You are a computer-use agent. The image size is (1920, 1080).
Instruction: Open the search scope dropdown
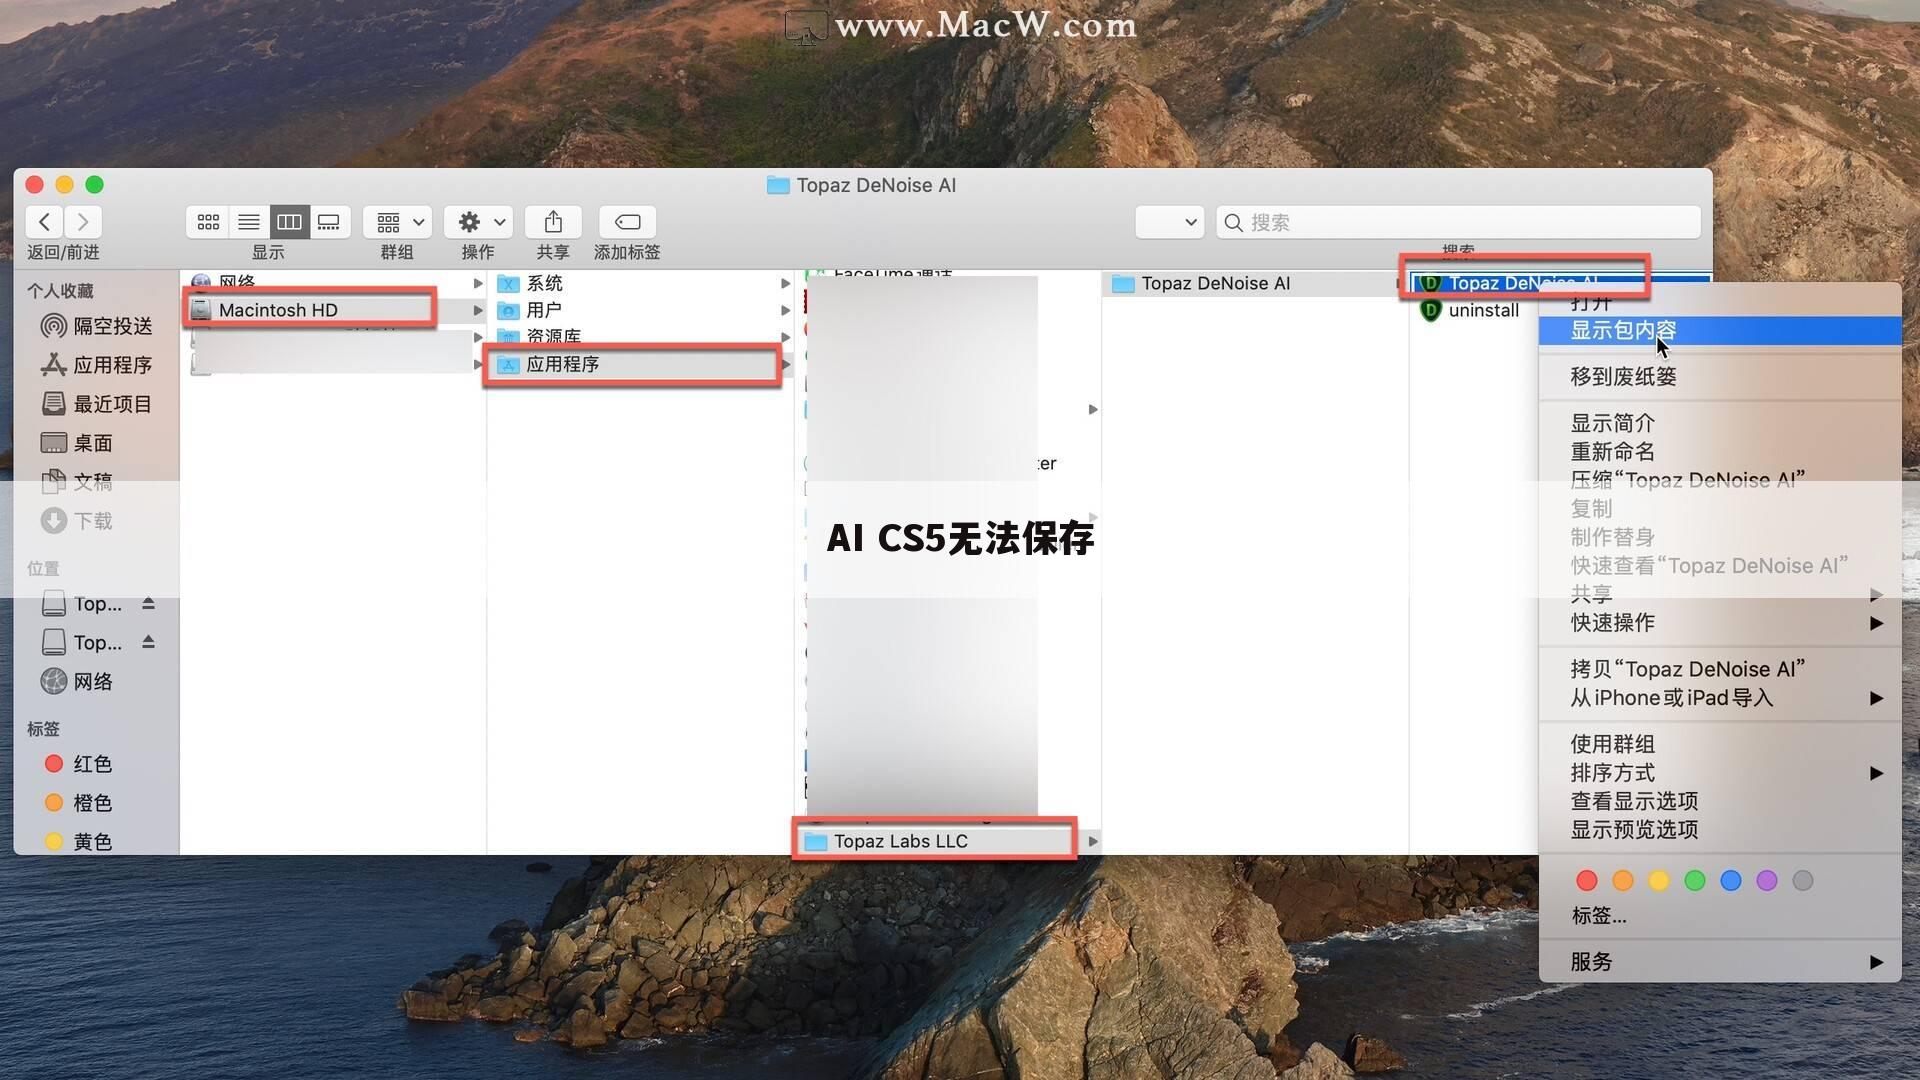(1169, 222)
